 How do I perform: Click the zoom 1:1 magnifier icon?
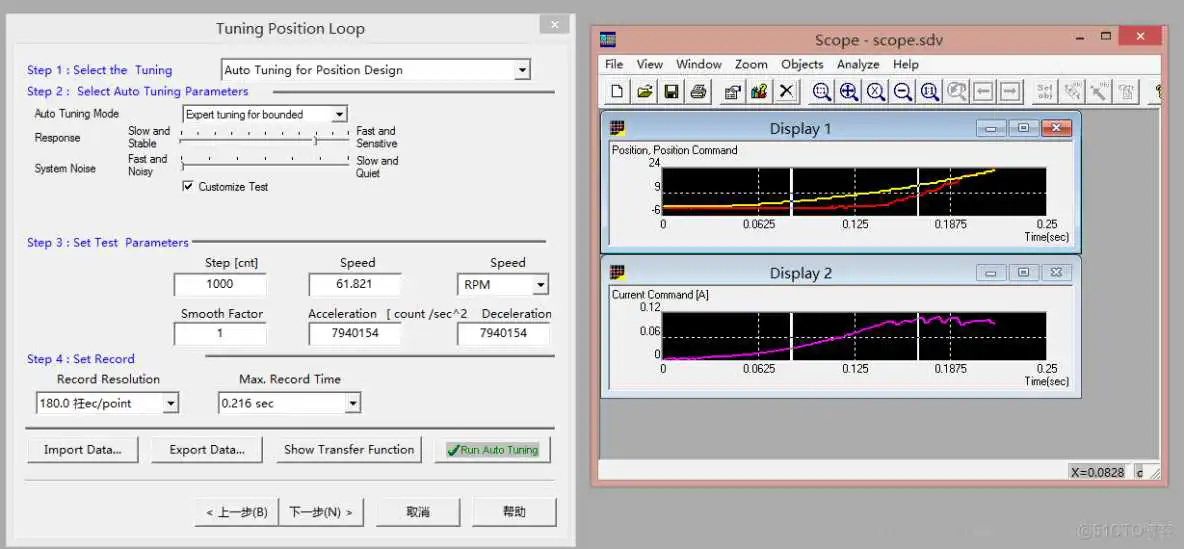coord(930,91)
